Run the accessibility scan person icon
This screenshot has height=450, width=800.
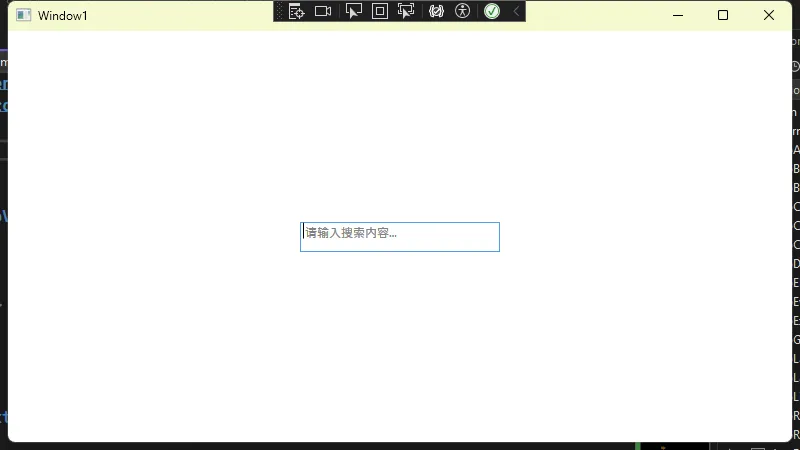coord(462,11)
